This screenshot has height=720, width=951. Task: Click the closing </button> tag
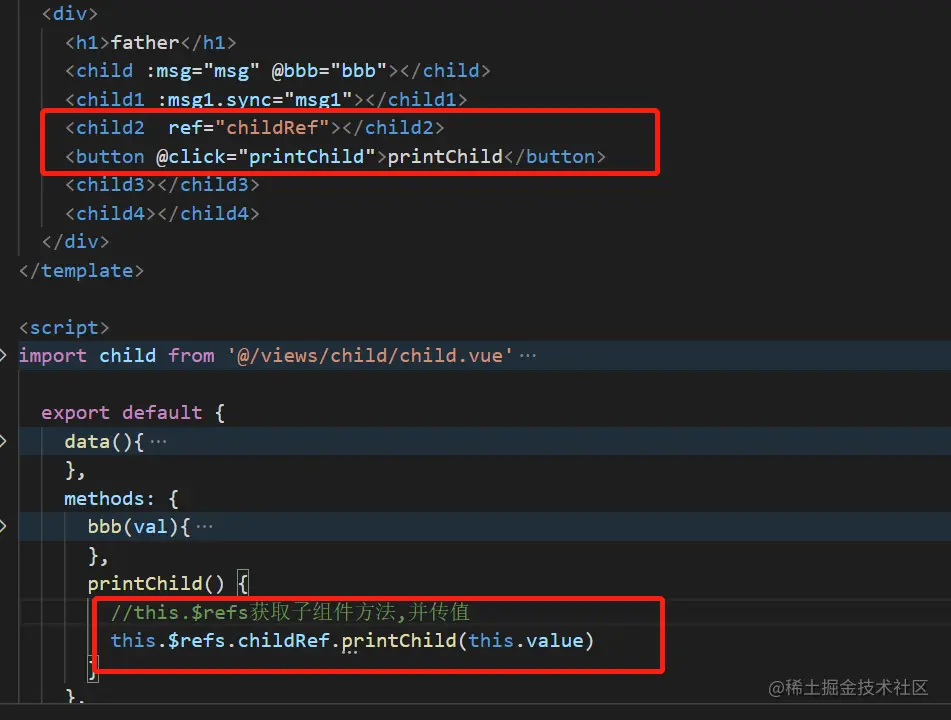tap(554, 156)
